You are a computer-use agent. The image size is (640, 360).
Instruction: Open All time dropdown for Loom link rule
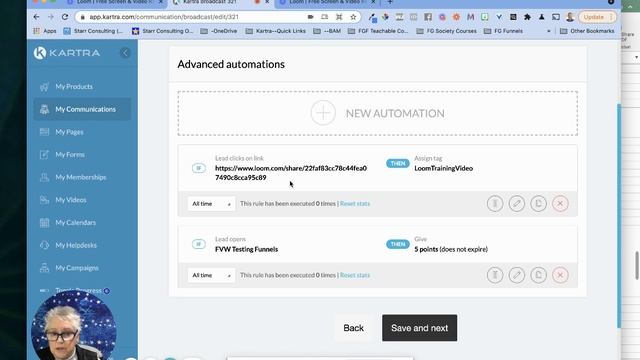211,204
